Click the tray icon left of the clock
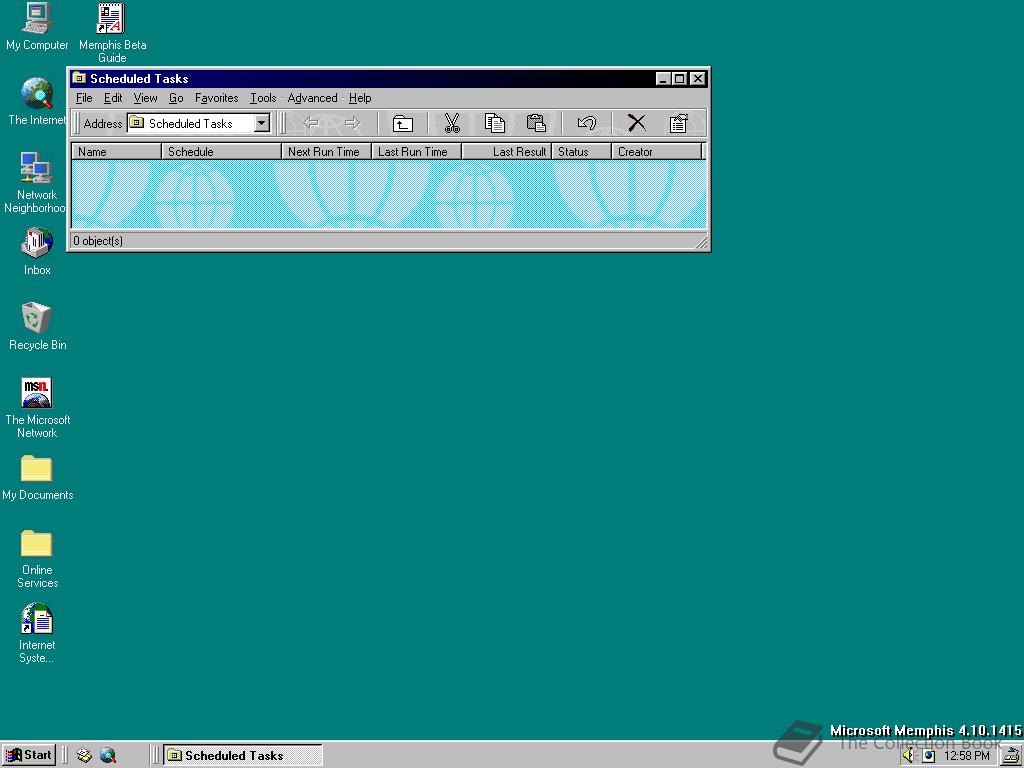 (x=929, y=756)
